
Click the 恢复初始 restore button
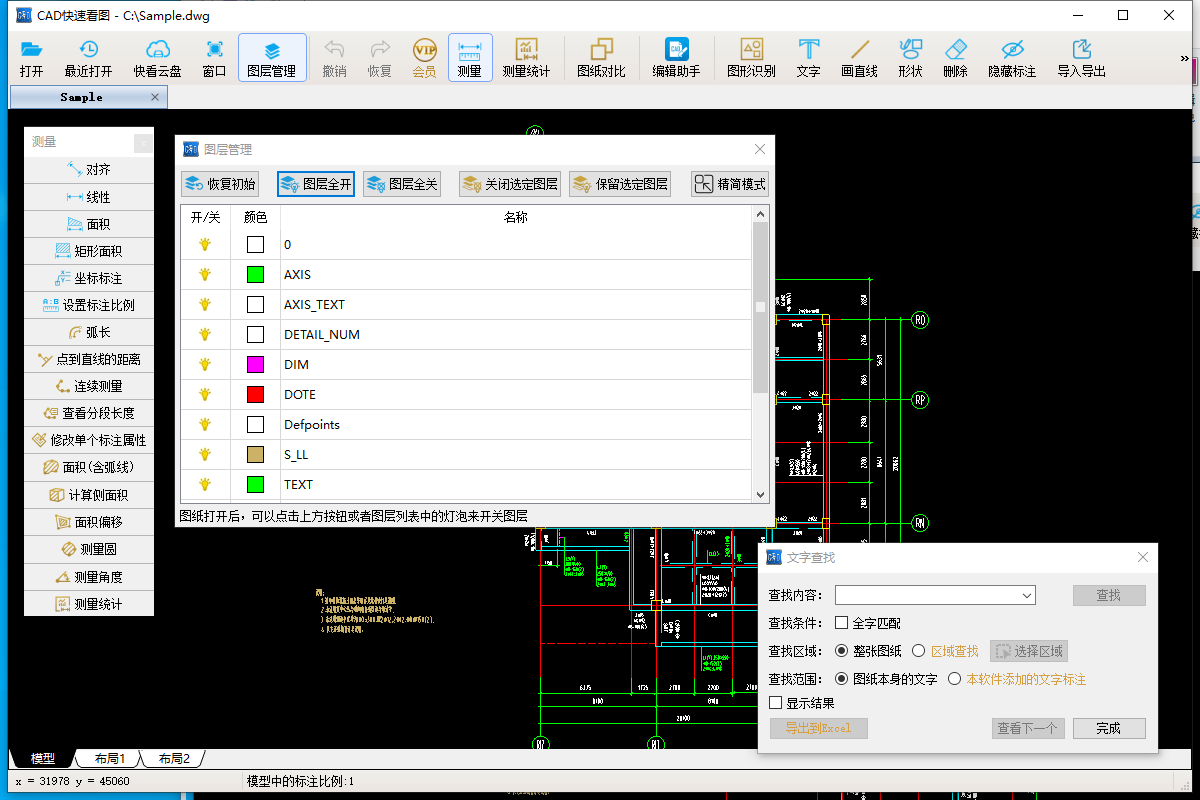[x=221, y=184]
